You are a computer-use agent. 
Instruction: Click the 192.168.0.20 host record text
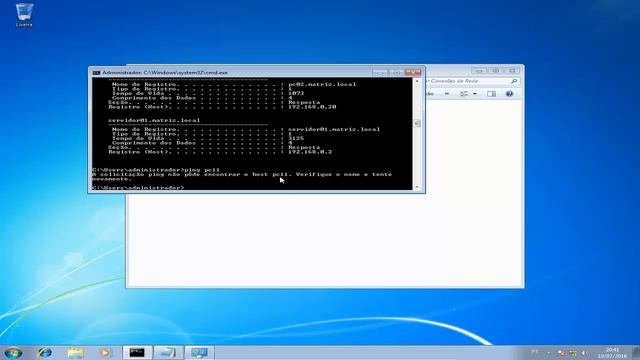click(312, 107)
